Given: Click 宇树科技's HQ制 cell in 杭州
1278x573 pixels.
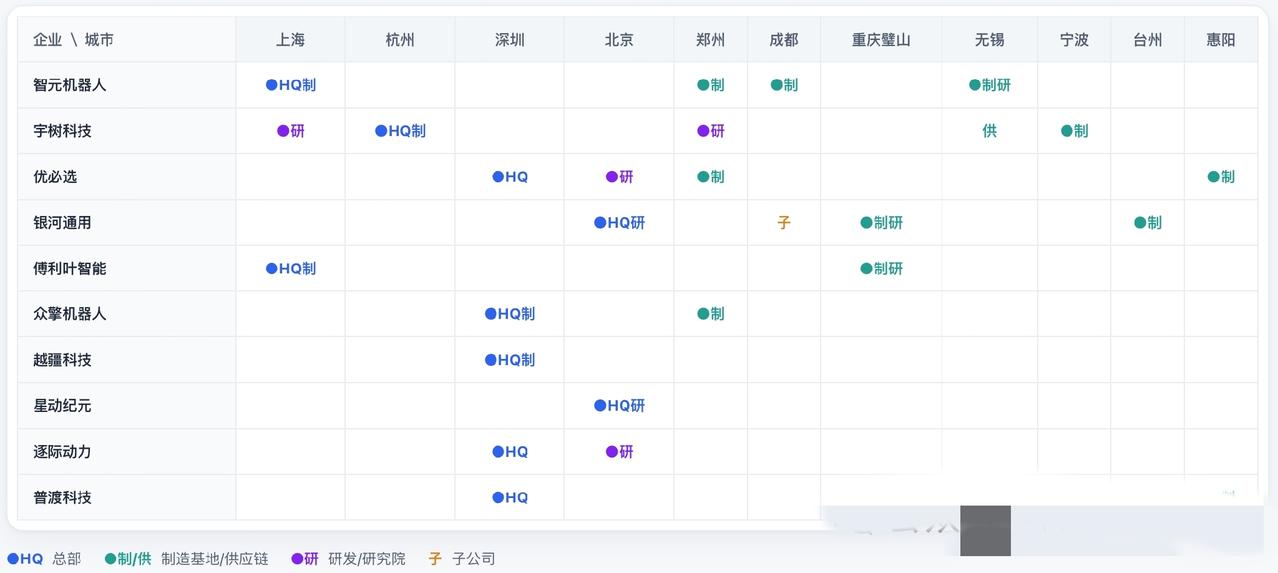Looking at the screenshot, I should tap(400, 131).
